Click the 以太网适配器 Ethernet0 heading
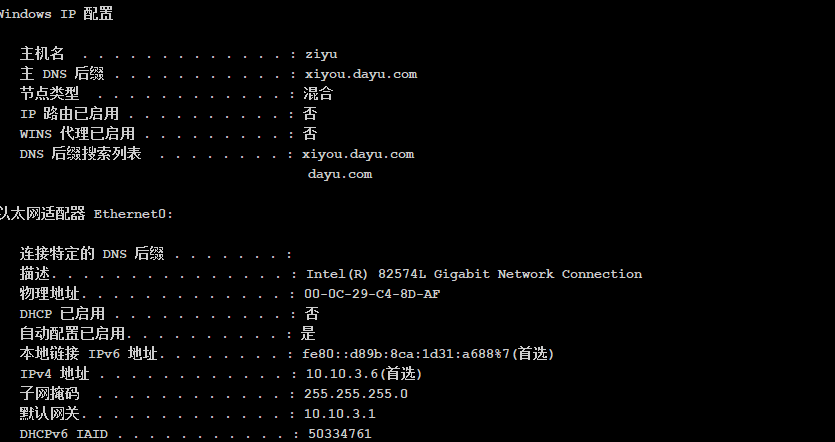Image resolution: width=835 pixels, height=442 pixels. point(86,214)
